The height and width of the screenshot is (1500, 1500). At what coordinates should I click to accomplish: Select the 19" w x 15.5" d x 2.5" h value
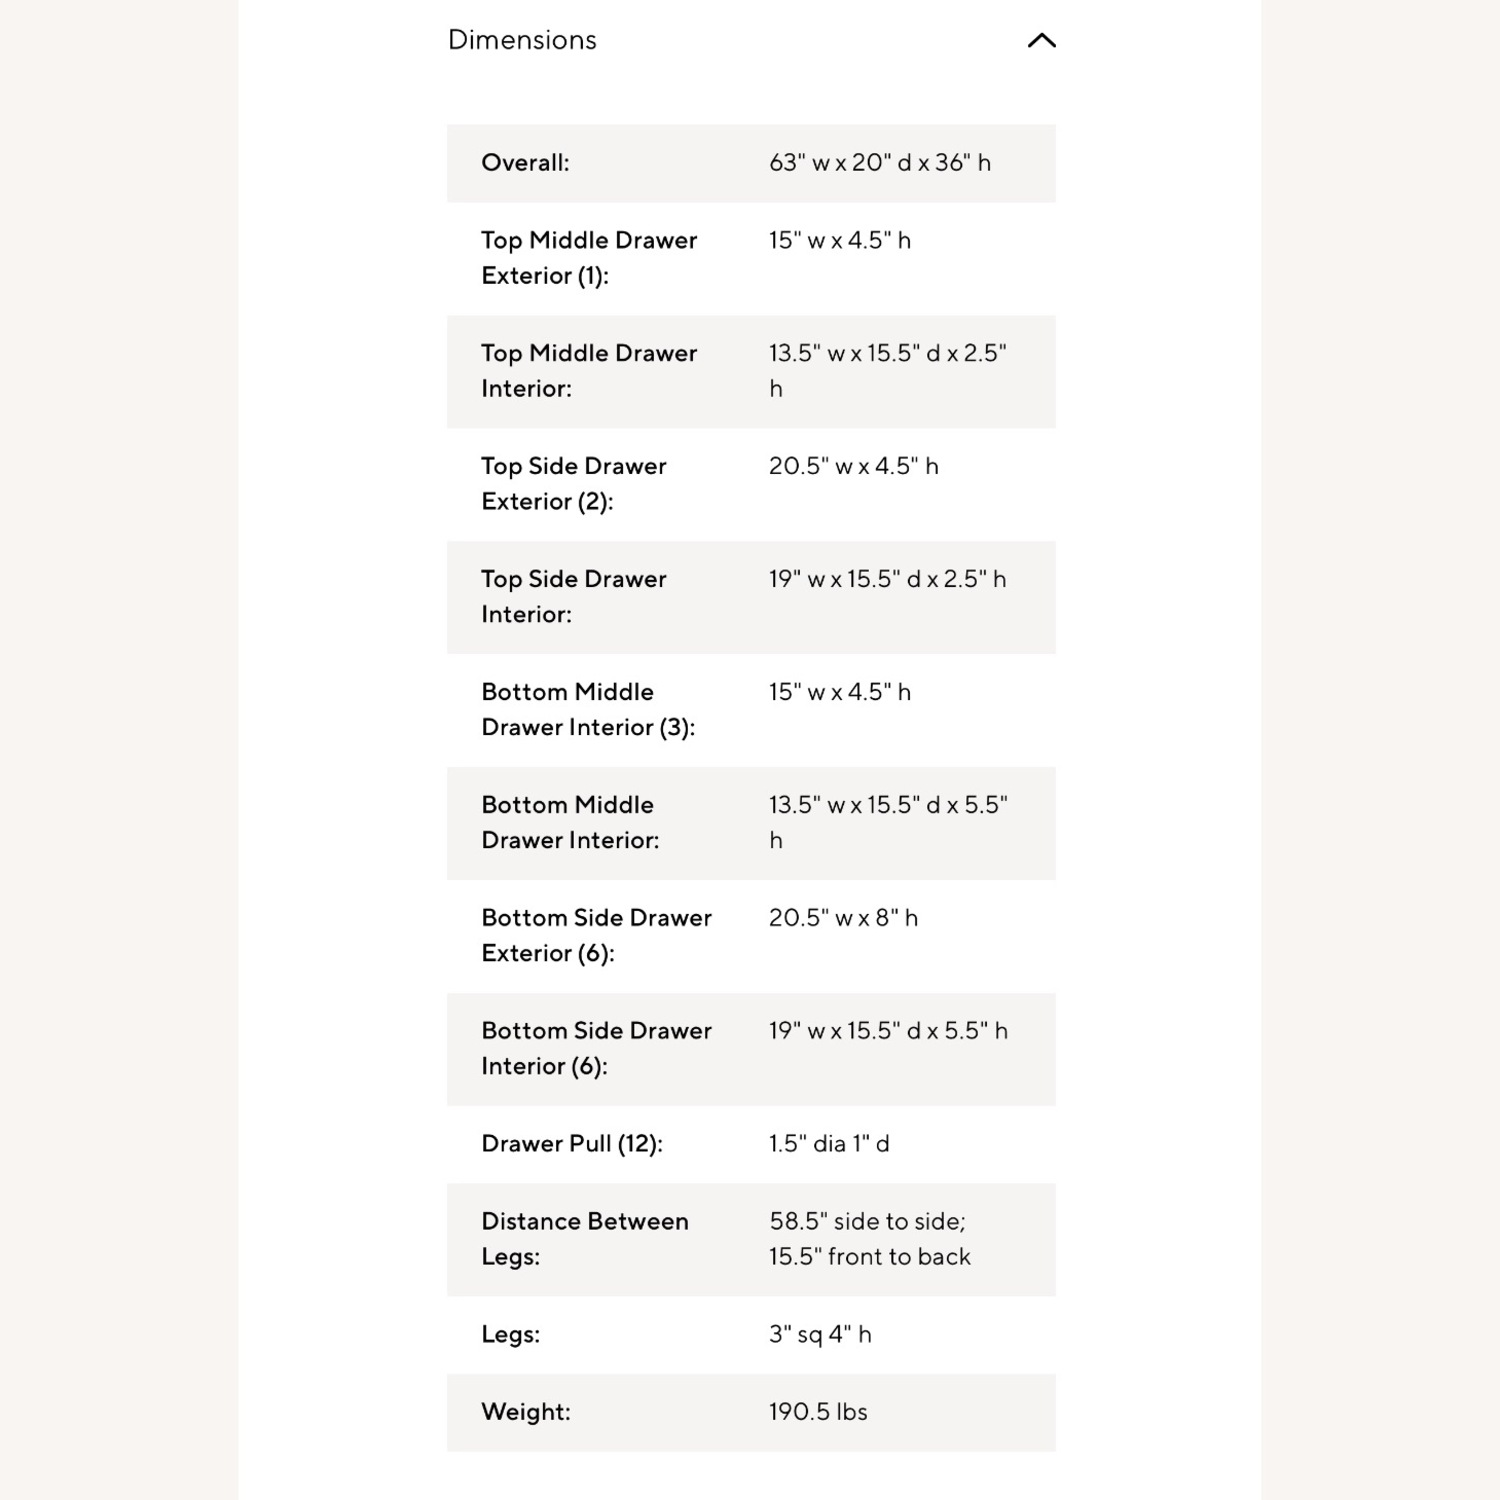(x=887, y=579)
